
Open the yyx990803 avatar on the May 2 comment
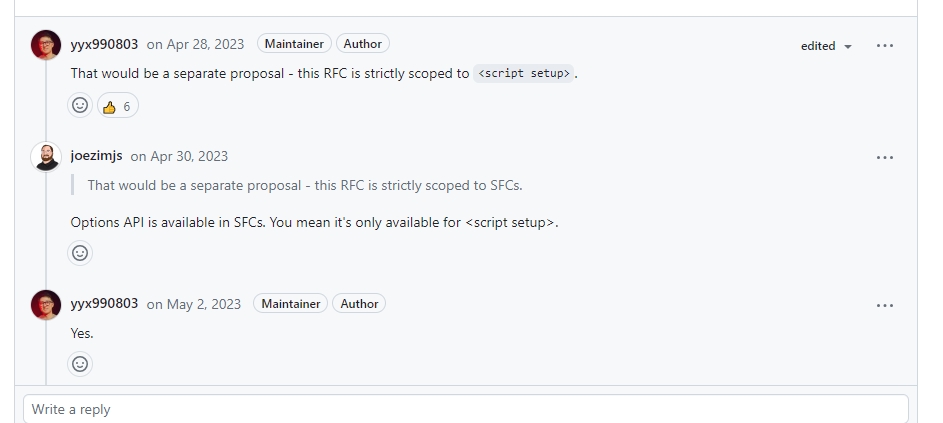point(46,305)
